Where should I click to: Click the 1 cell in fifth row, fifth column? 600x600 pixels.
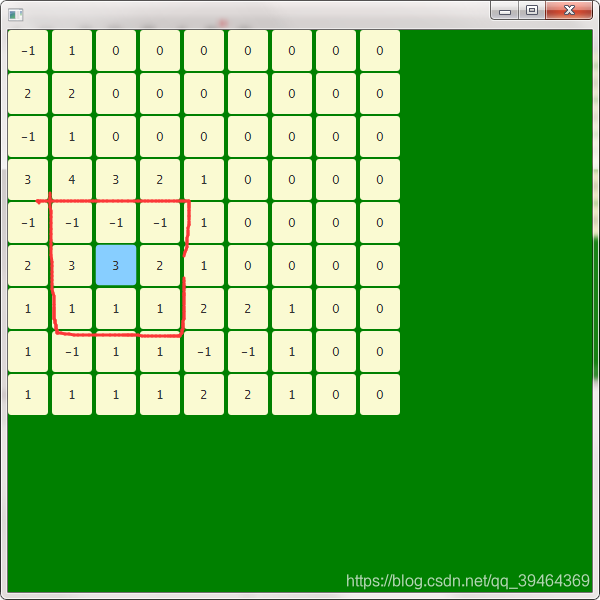click(204, 222)
